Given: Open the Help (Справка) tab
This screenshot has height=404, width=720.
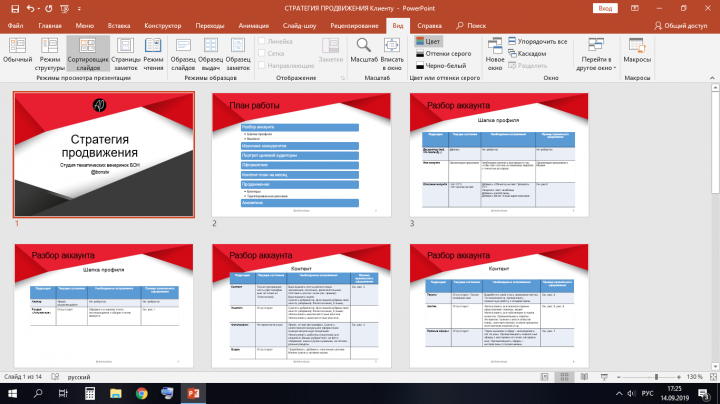Looking at the screenshot, I should point(429,26).
